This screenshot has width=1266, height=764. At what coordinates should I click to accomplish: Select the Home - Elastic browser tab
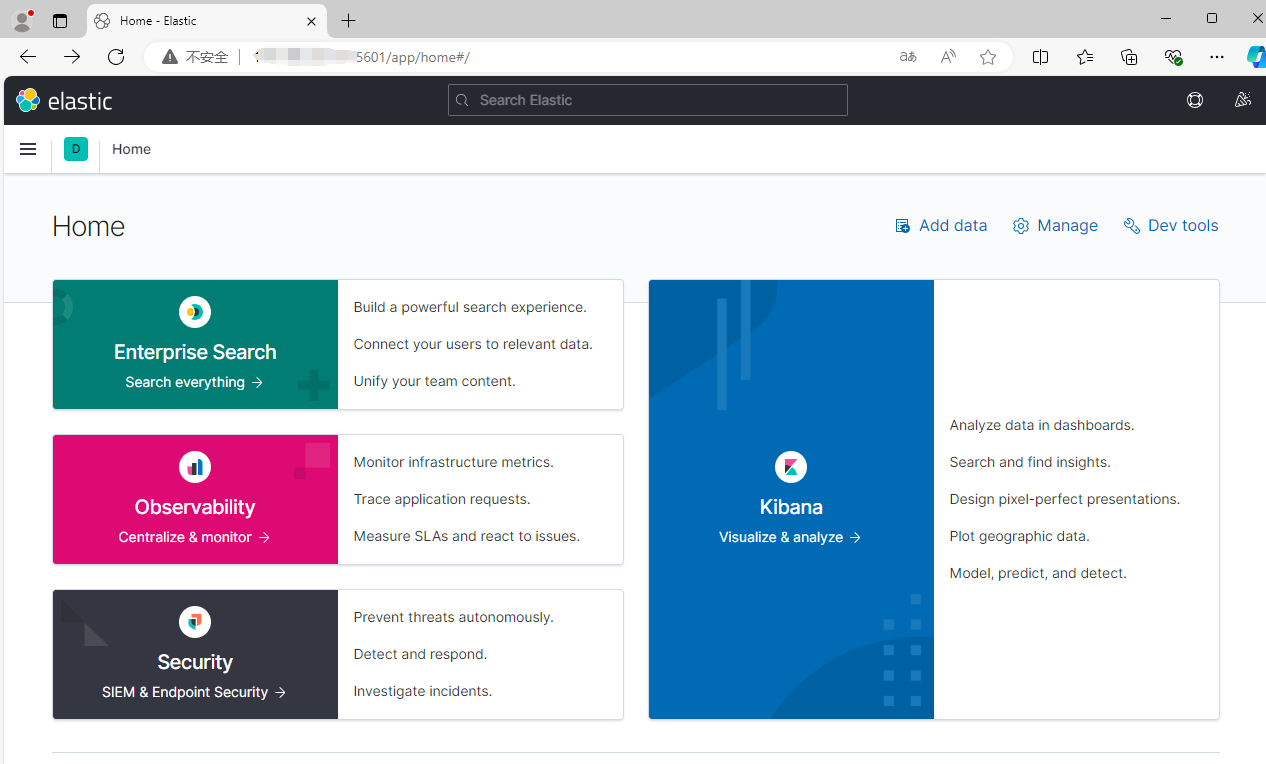click(x=207, y=21)
